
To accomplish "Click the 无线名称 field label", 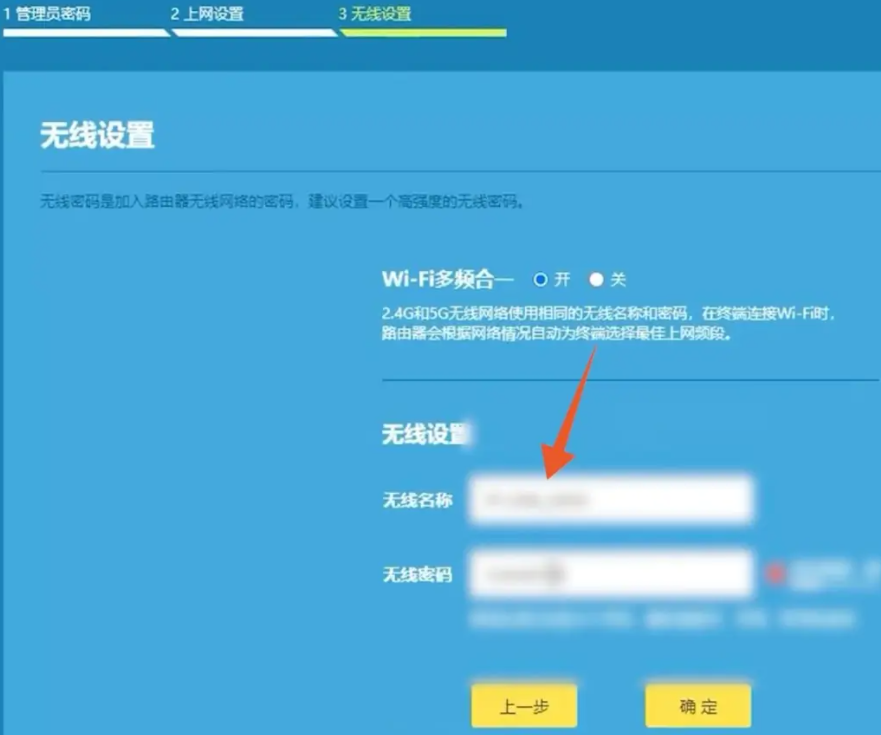I will 417,500.
